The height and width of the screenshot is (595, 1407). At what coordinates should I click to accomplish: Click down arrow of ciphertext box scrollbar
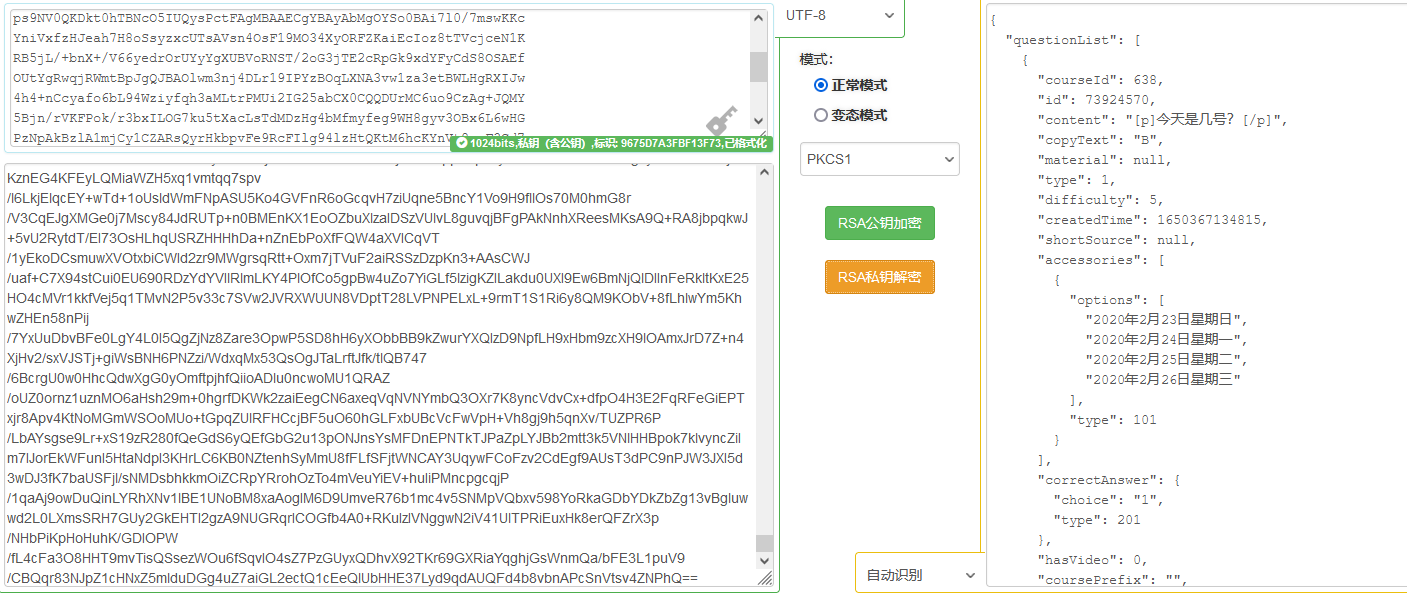[x=764, y=561]
